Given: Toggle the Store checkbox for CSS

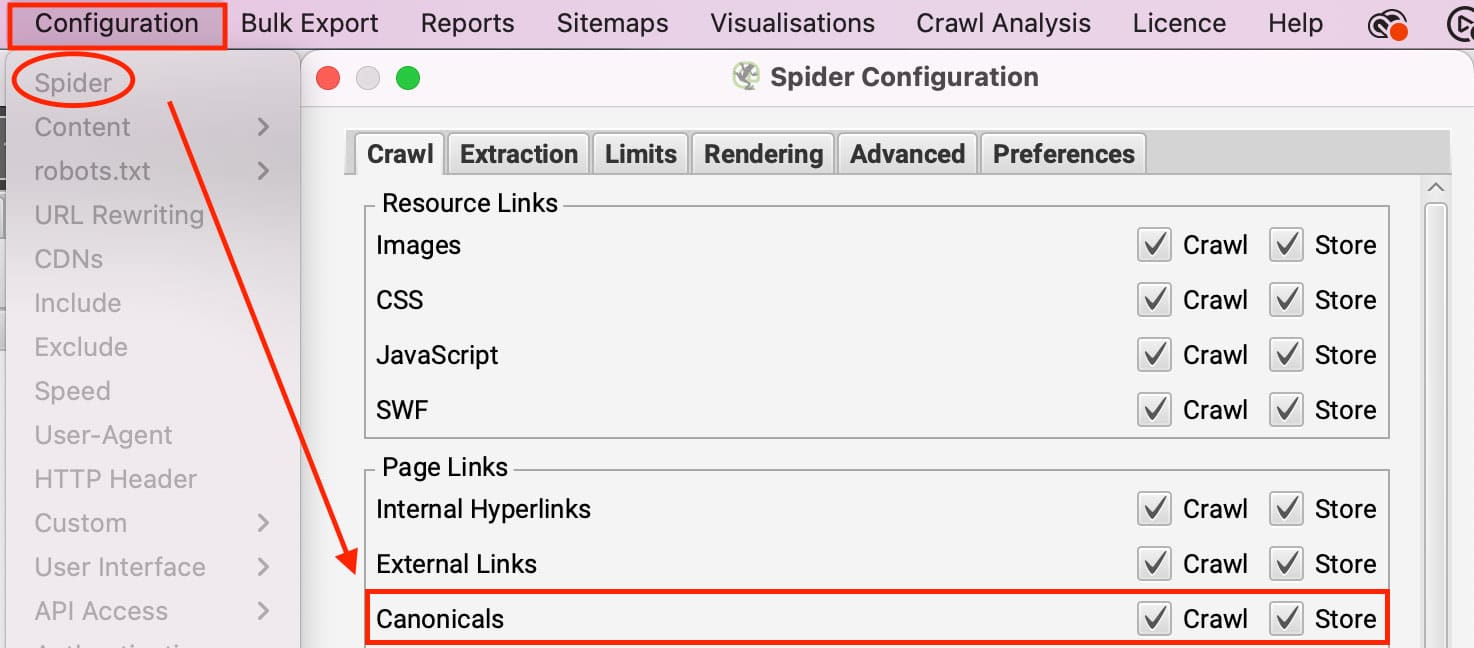Looking at the screenshot, I should 1286,300.
